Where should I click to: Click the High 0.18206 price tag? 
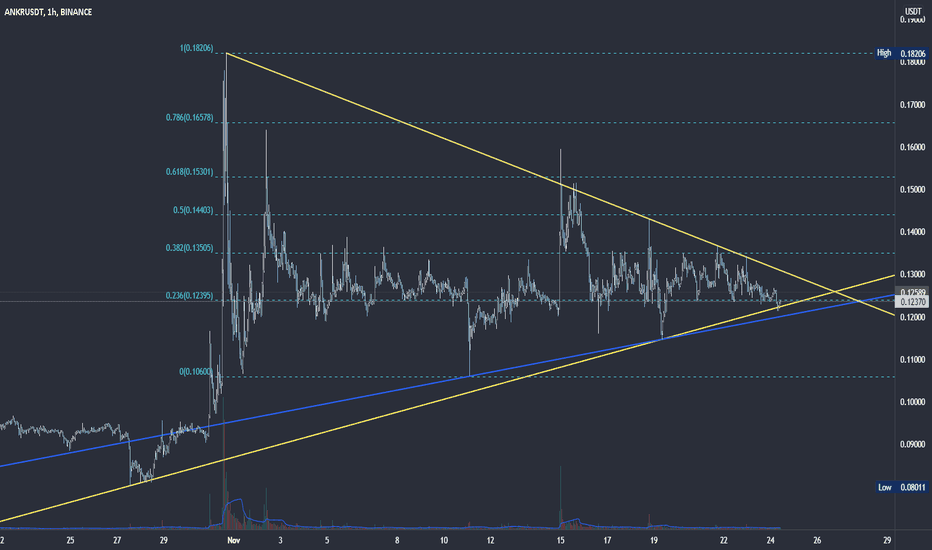(900, 54)
